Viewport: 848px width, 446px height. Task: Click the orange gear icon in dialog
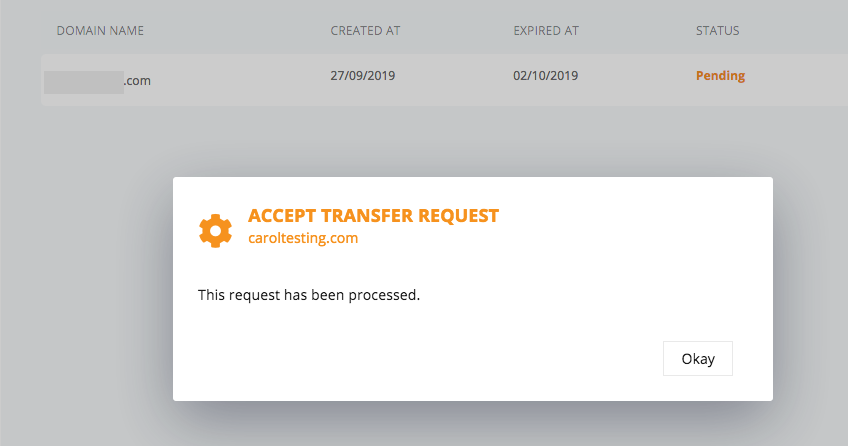[216, 231]
